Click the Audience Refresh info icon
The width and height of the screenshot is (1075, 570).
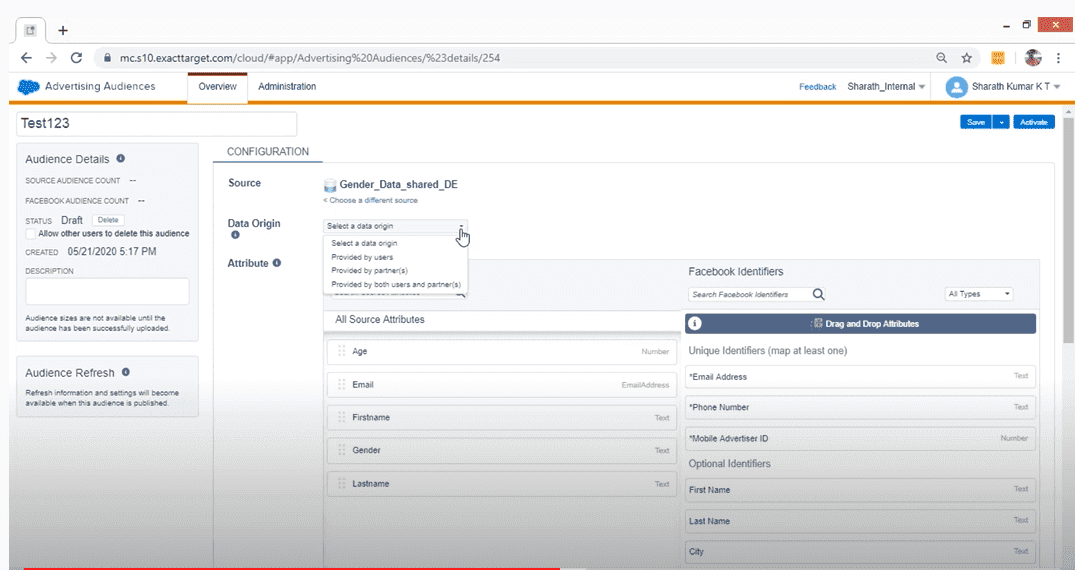pos(126,372)
